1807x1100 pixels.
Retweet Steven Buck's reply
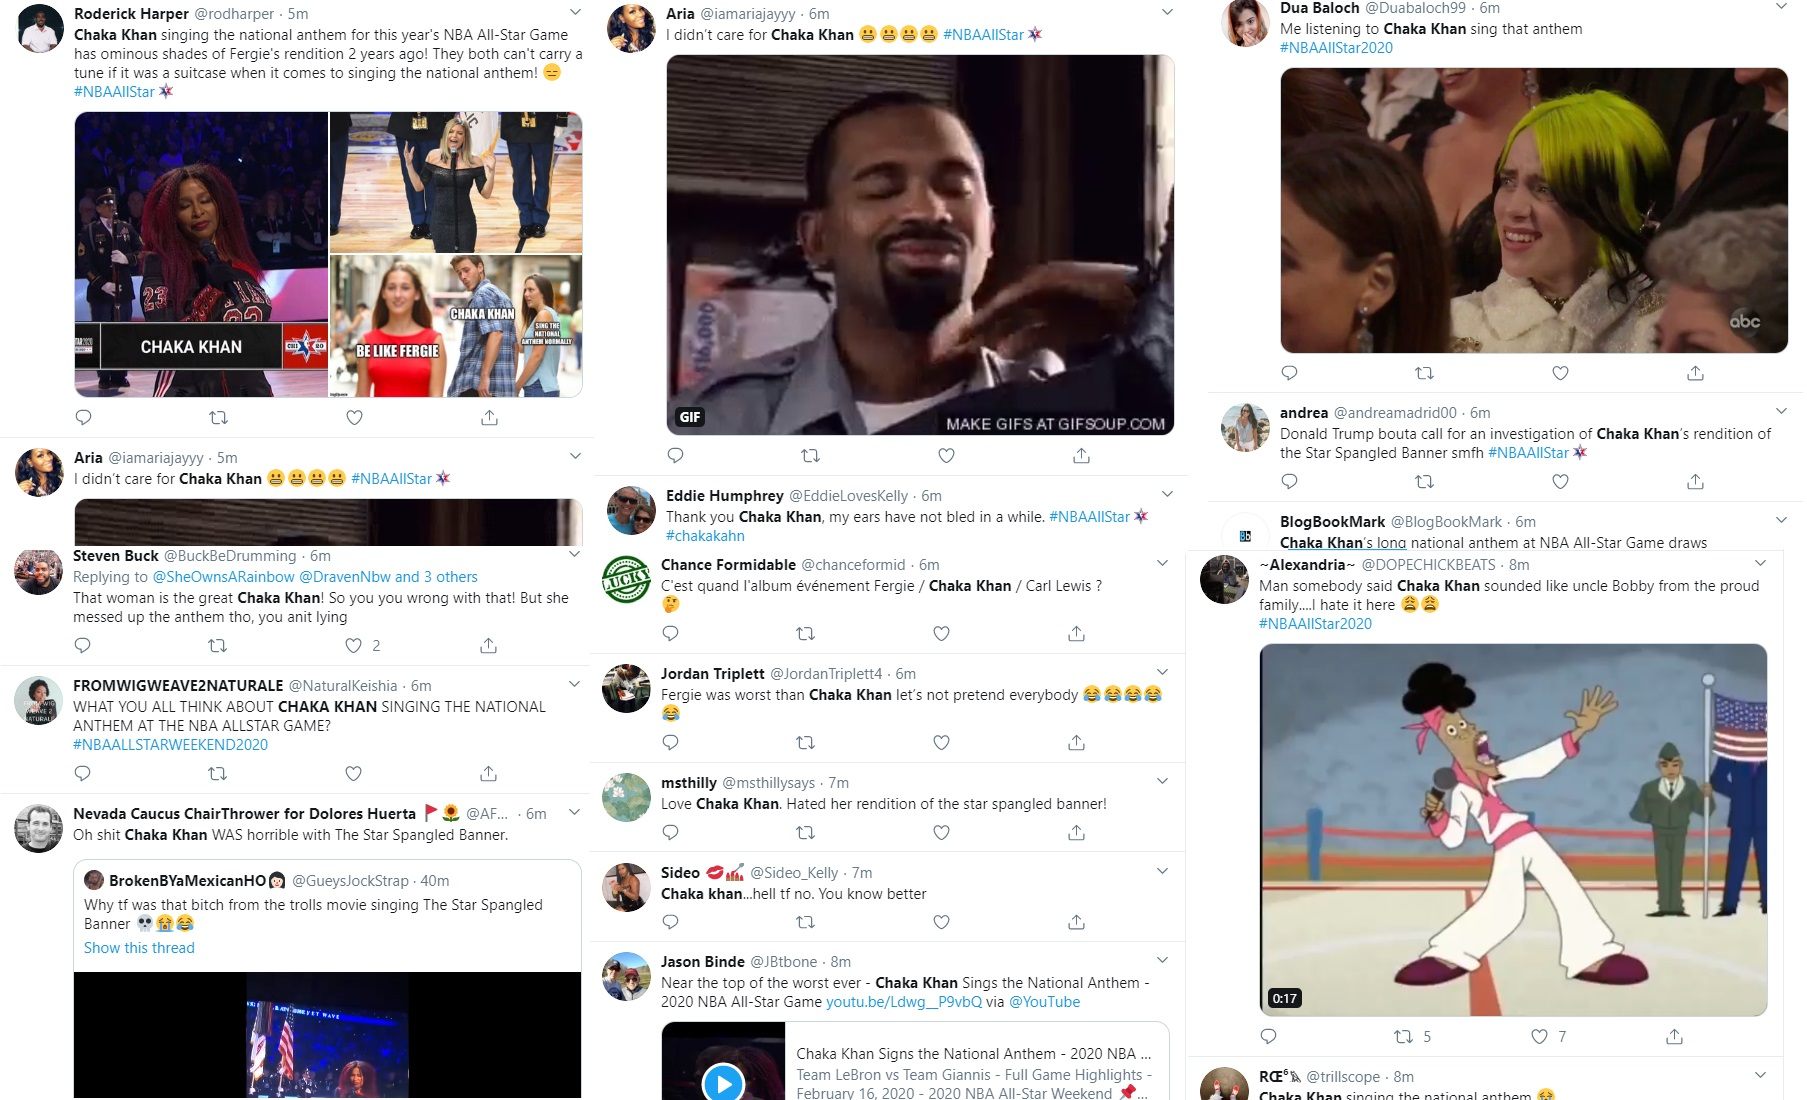(x=217, y=646)
